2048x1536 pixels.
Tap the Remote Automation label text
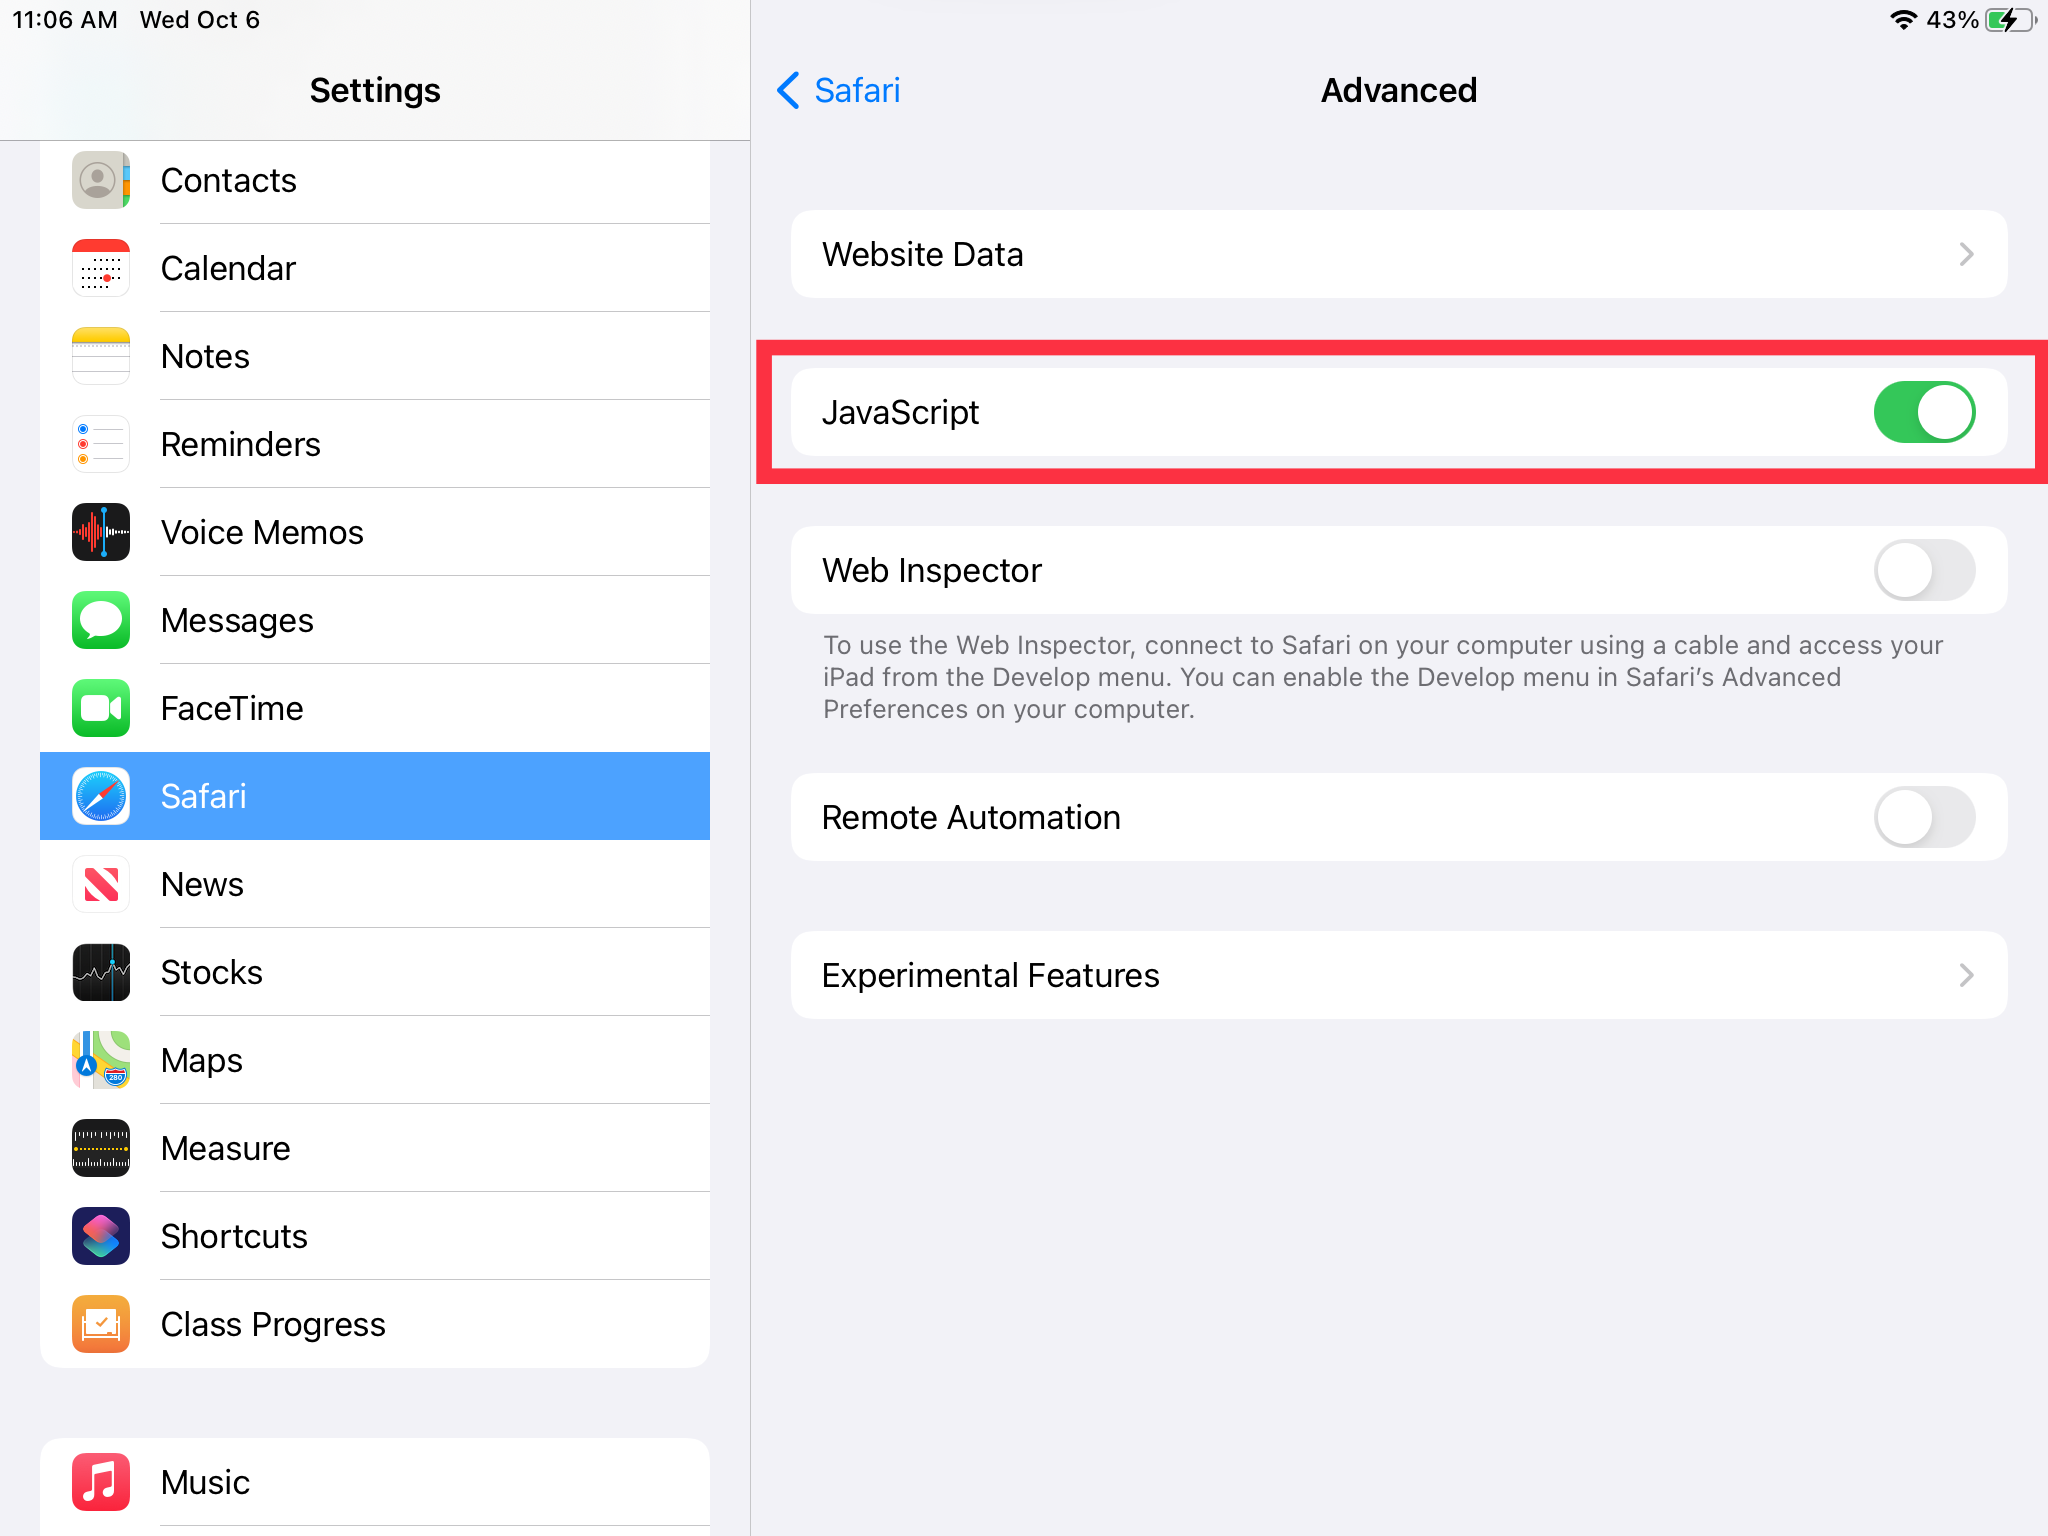coord(971,817)
